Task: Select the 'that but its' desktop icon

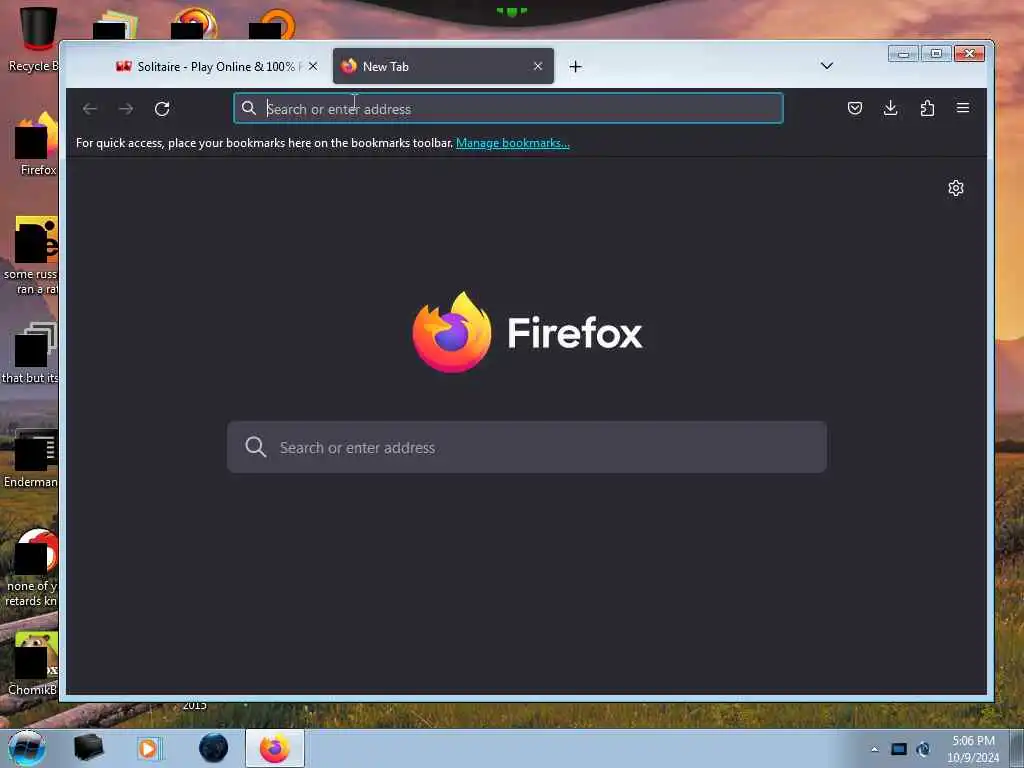Action: [x=31, y=353]
